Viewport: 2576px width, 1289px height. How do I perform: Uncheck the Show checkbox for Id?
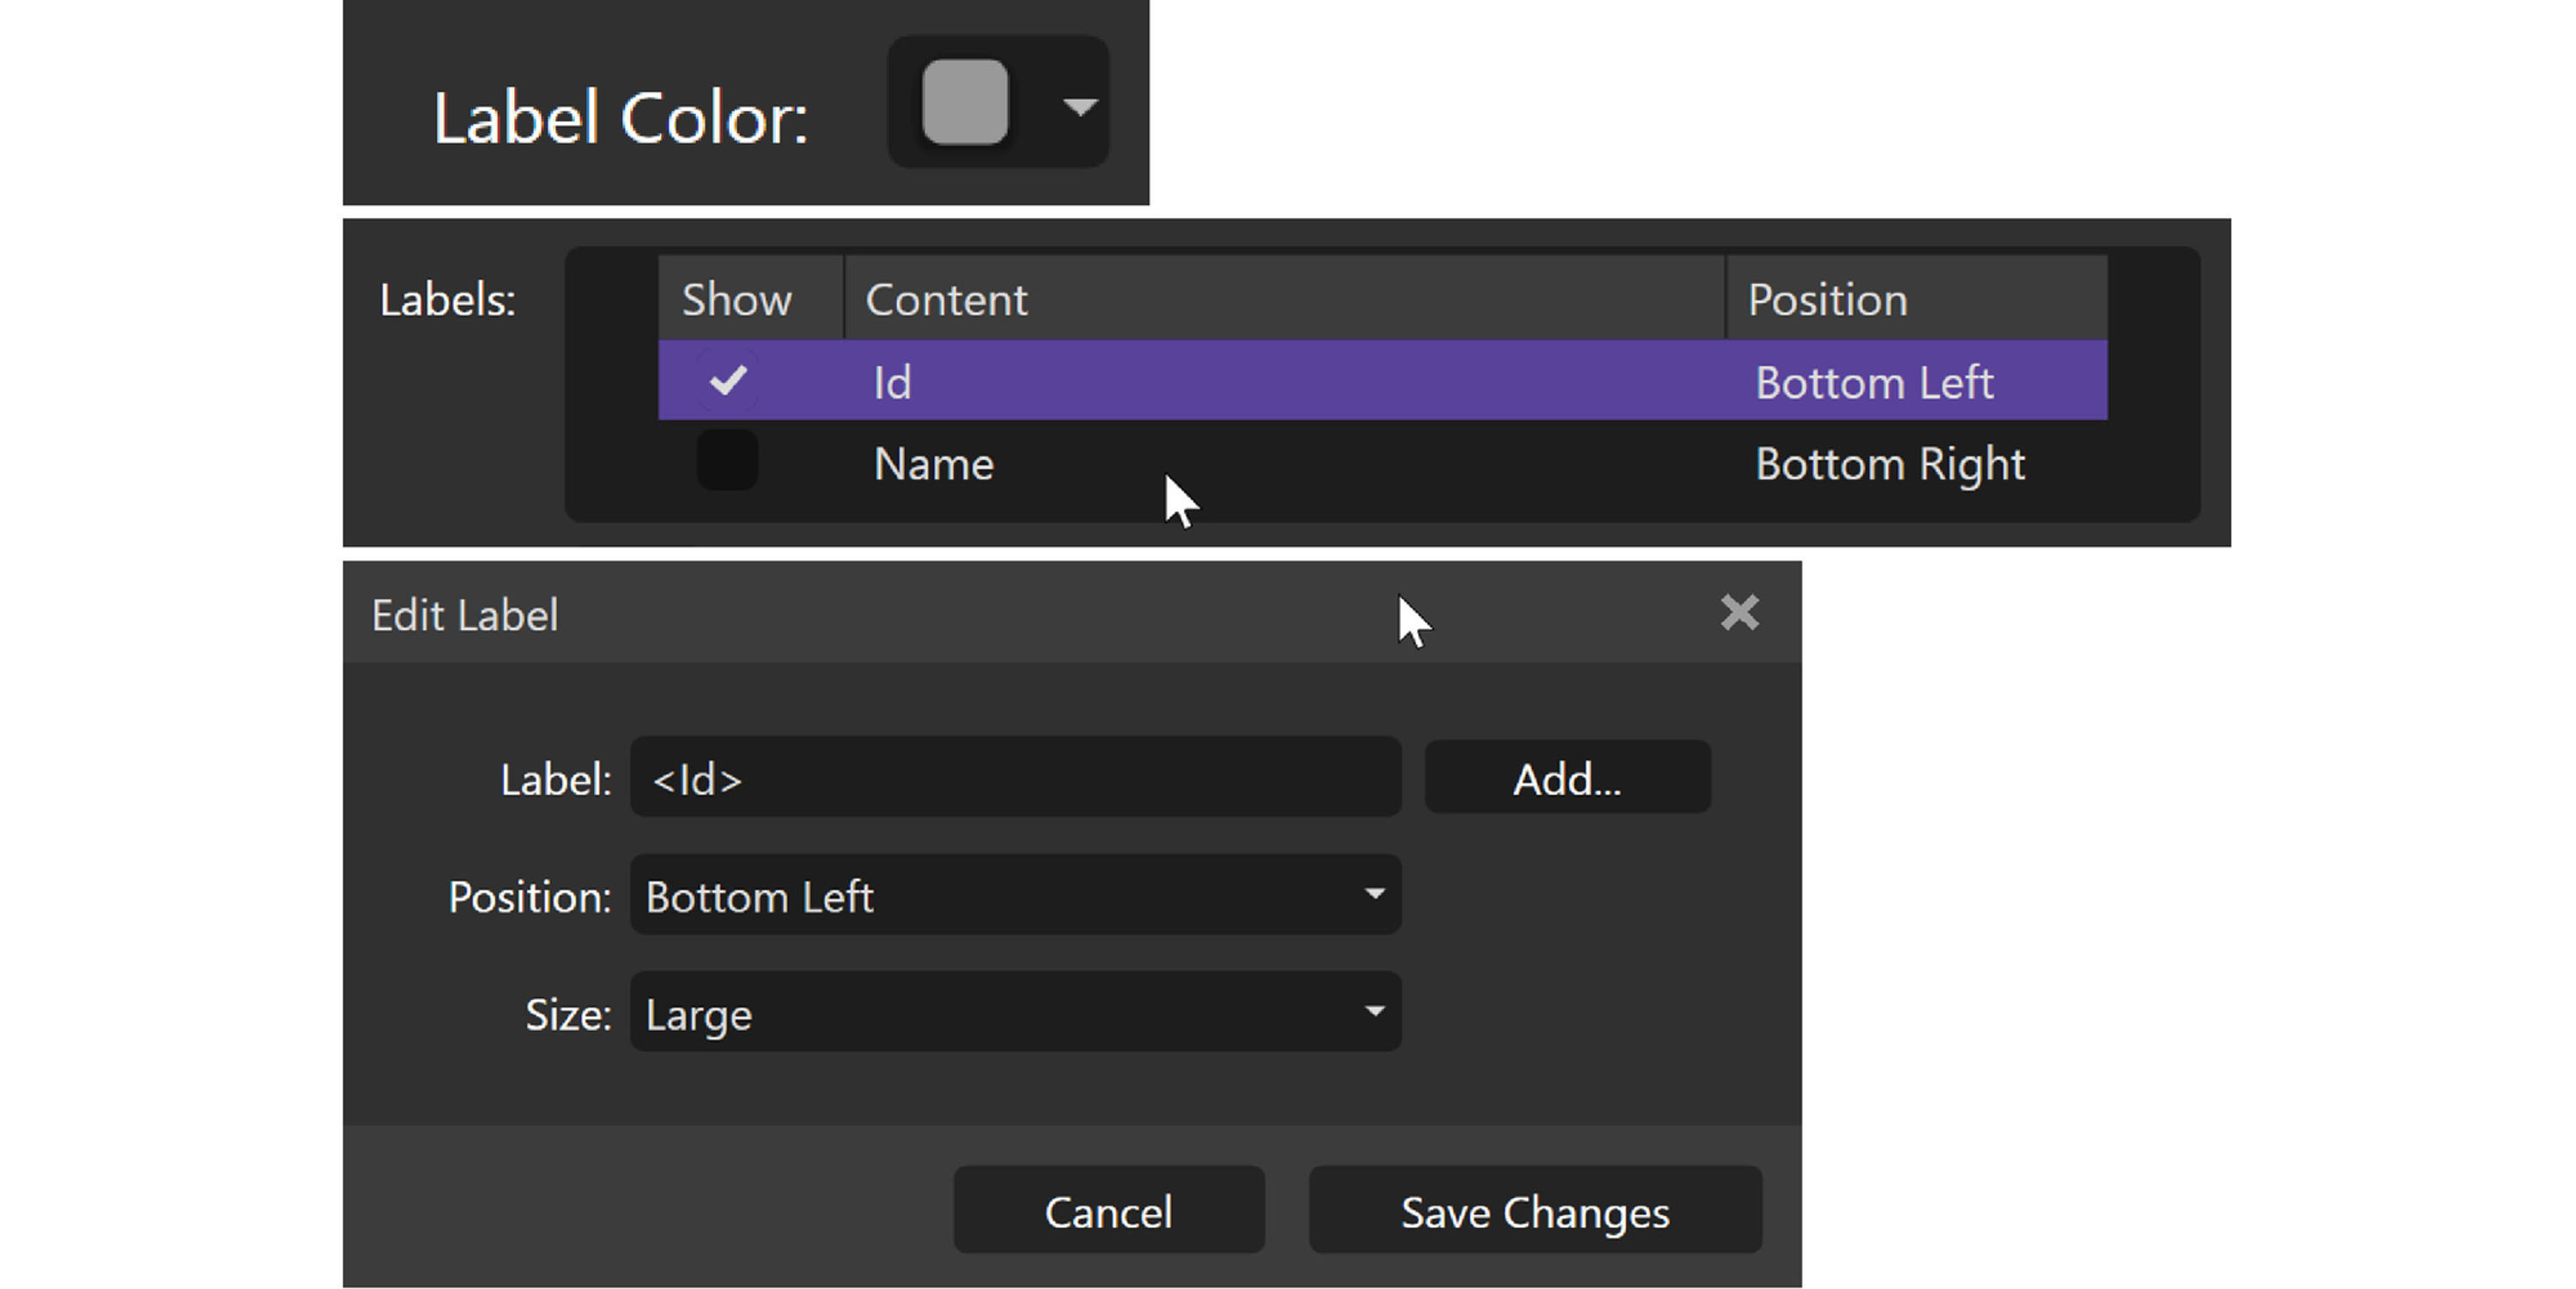727,380
